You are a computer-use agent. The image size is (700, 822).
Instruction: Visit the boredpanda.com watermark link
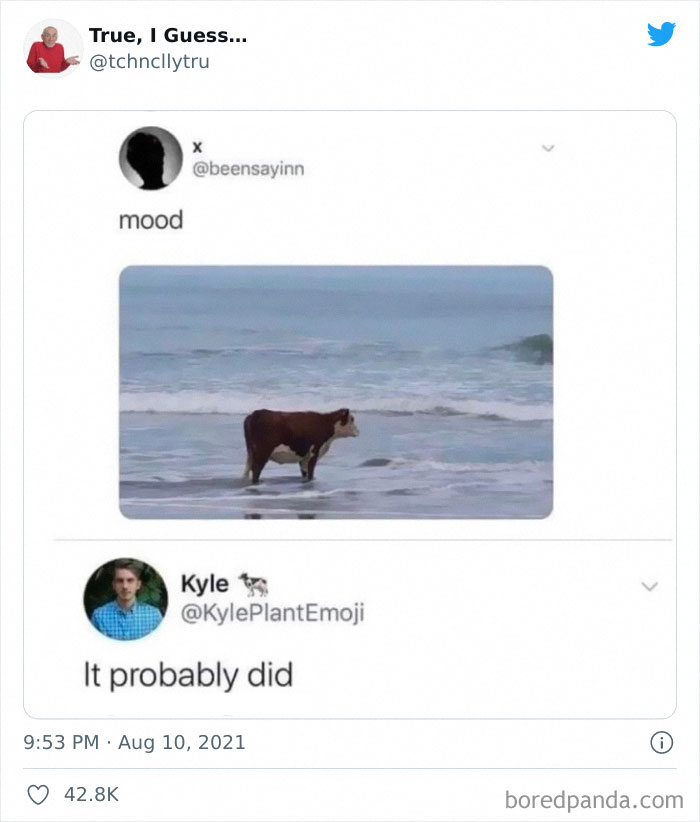pyautogui.click(x=594, y=801)
